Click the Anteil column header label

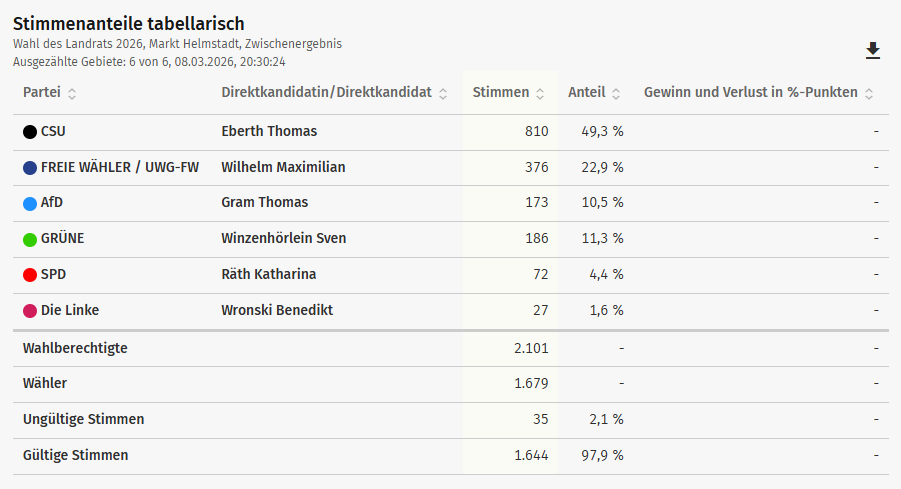point(586,93)
